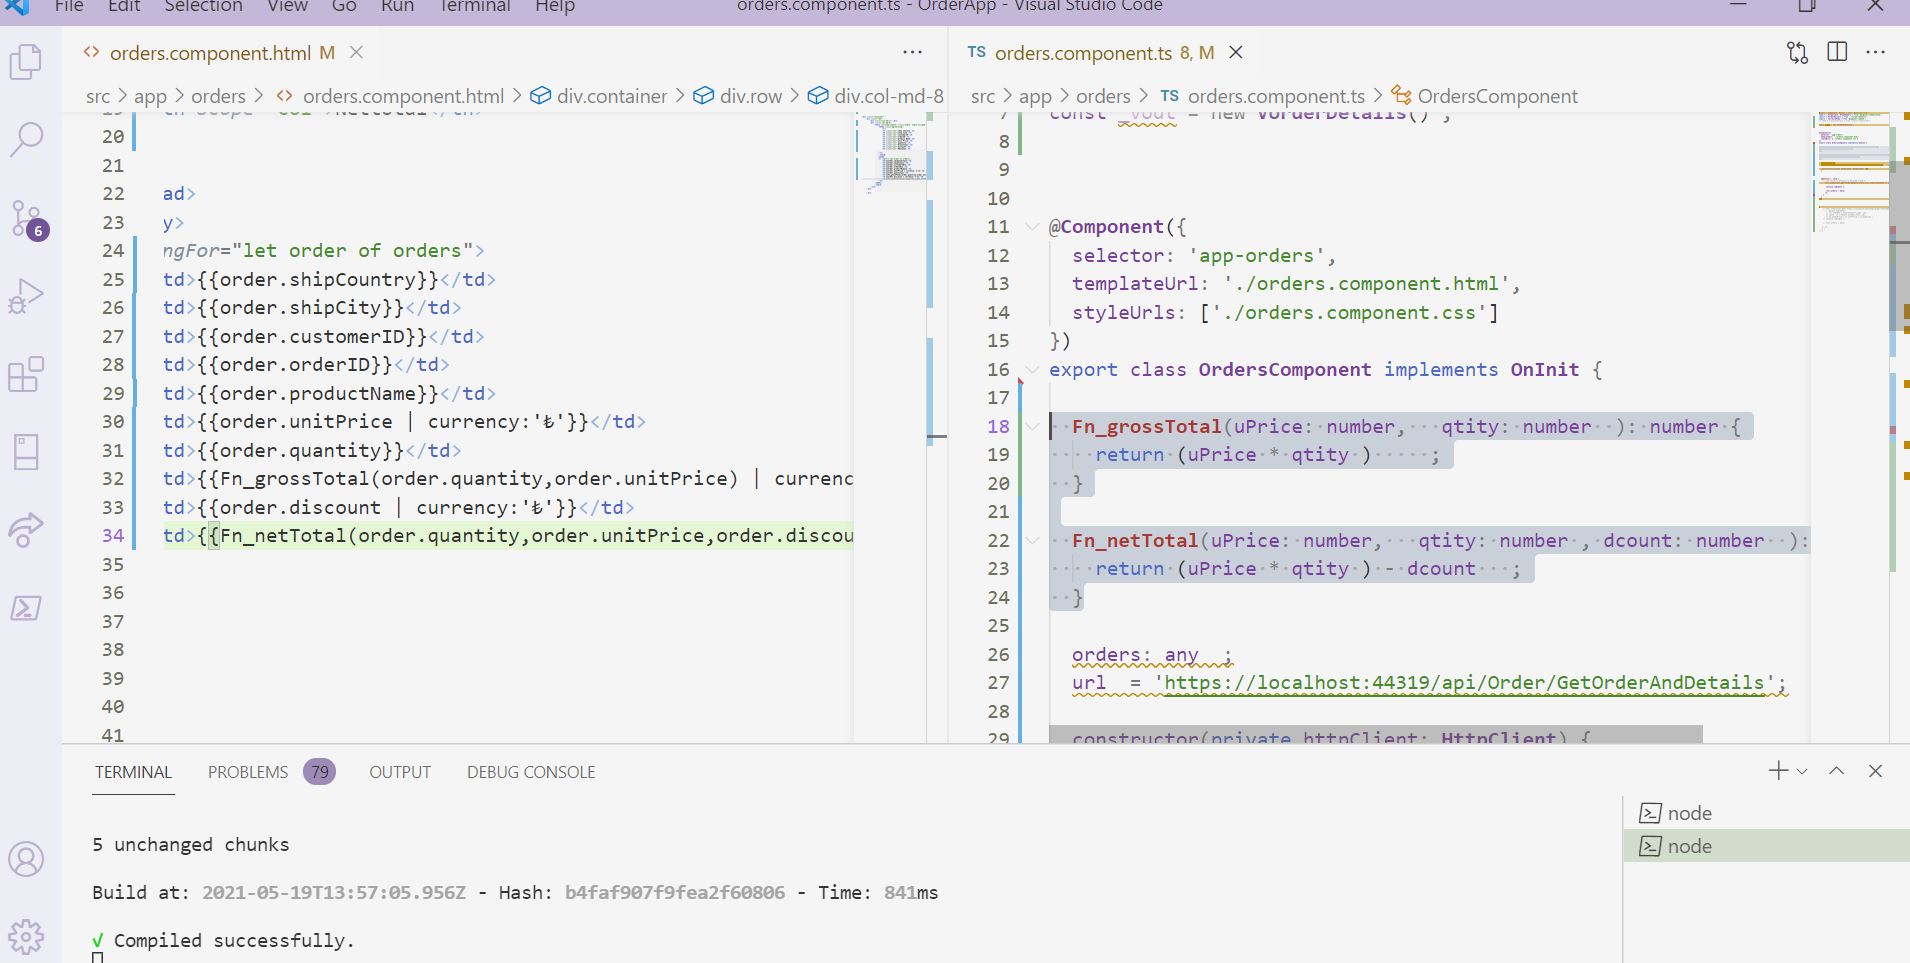Open the Manage gear icon
Image resolution: width=1910 pixels, height=963 pixels.
(26, 937)
